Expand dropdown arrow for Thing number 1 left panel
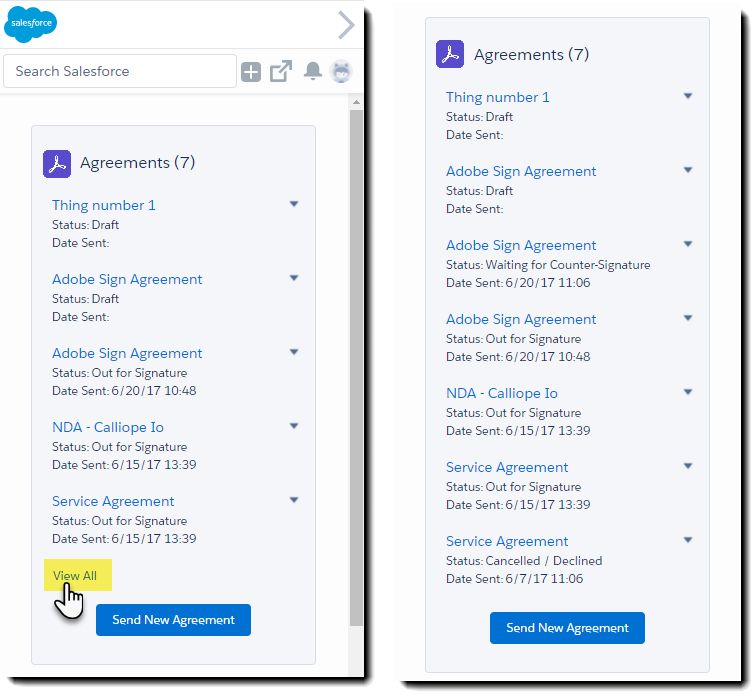Screen dimensions: 756x697 [294, 204]
